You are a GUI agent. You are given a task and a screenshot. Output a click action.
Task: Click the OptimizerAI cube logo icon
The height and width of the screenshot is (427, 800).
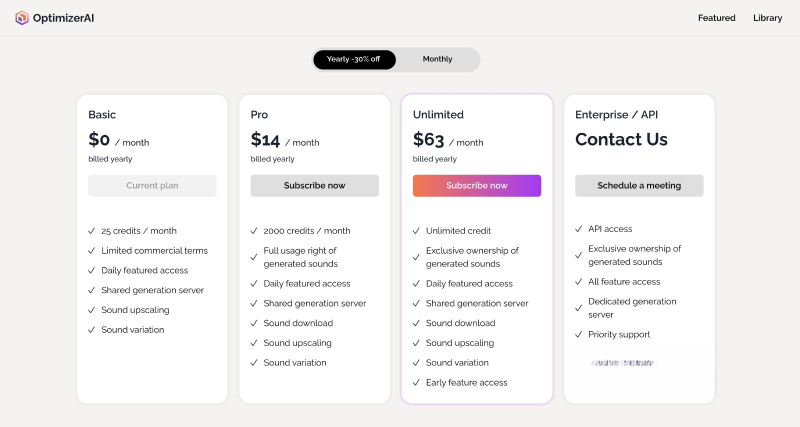coord(22,18)
